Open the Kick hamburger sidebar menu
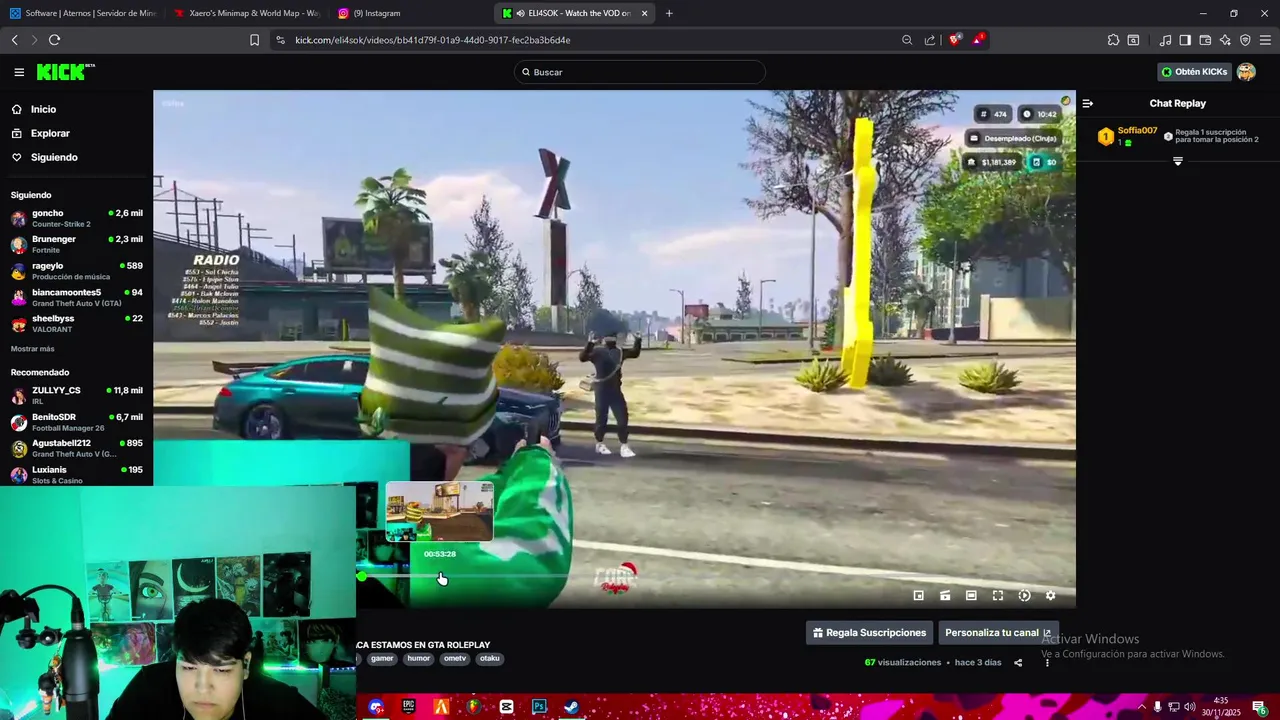This screenshot has height=720, width=1280. [19, 72]
